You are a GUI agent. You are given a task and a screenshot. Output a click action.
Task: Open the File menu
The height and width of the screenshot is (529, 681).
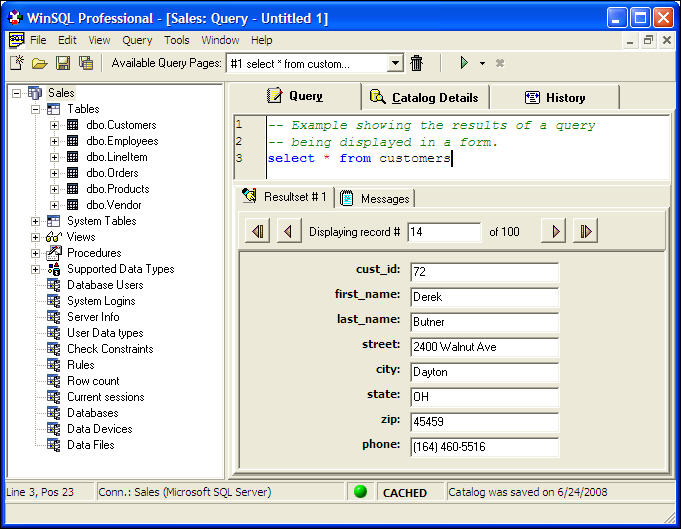(x=38, y=40)
